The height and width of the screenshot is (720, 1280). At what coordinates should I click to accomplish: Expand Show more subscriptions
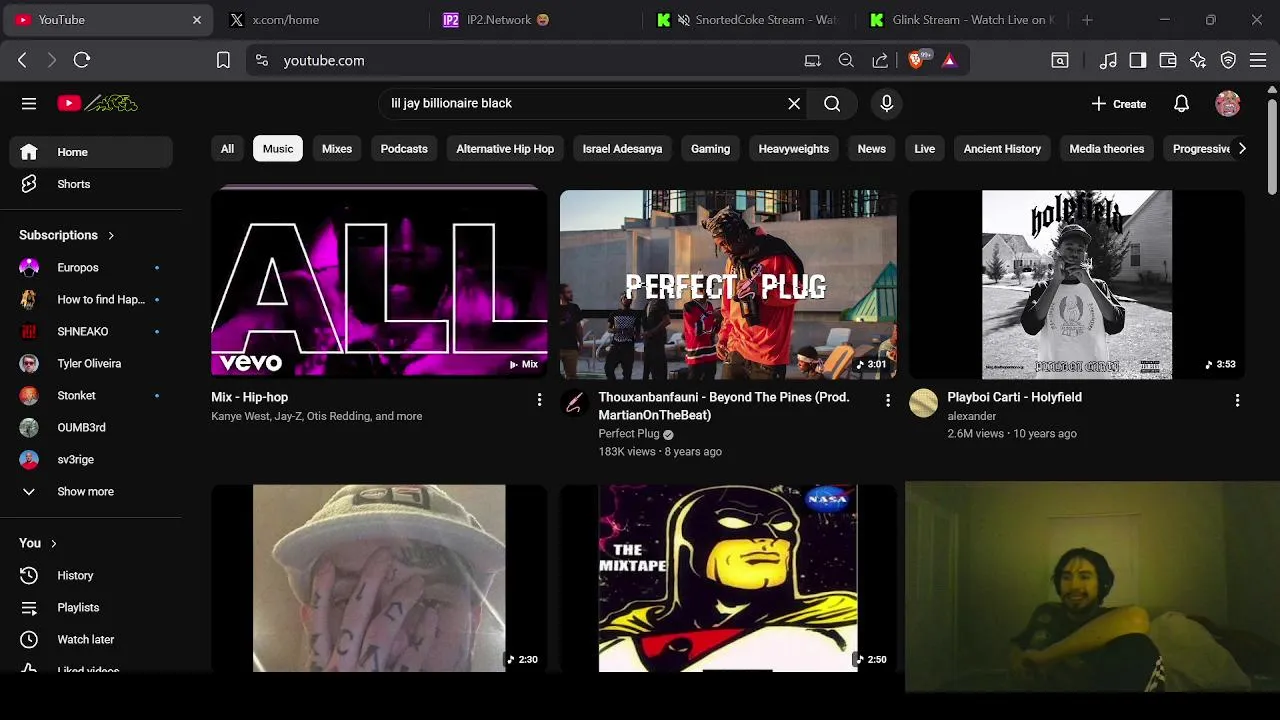point(91,491)
